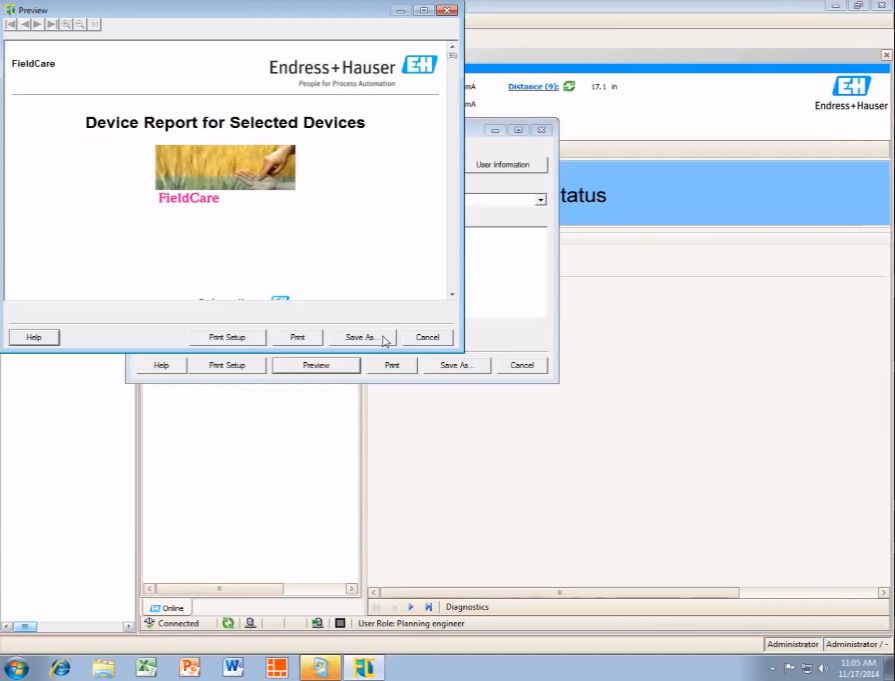
Task: Click Cancel in Preview window
Action: click(x=428, y=337)
